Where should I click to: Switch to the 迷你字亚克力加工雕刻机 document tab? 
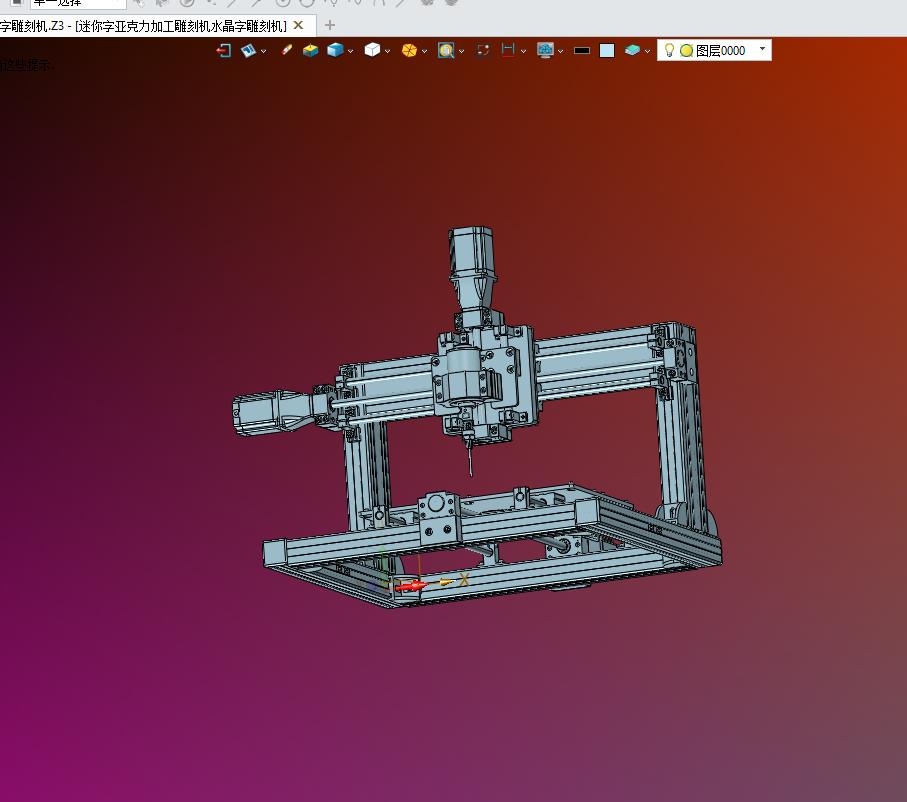pos(145,25)
